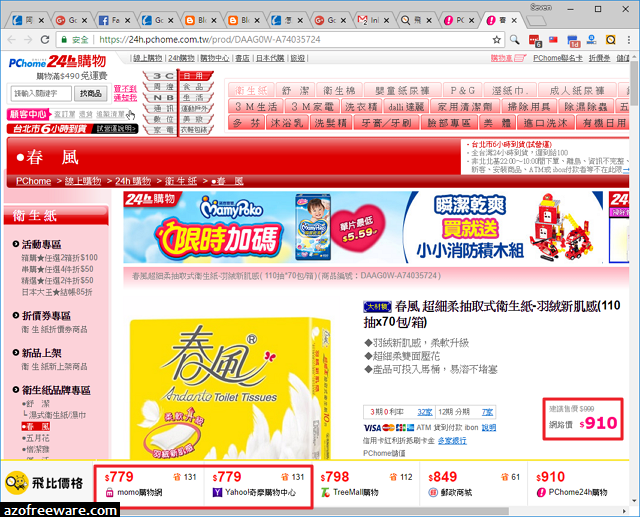Open the 折價券 top link
640x517 pixels.
tap(599, 58)
